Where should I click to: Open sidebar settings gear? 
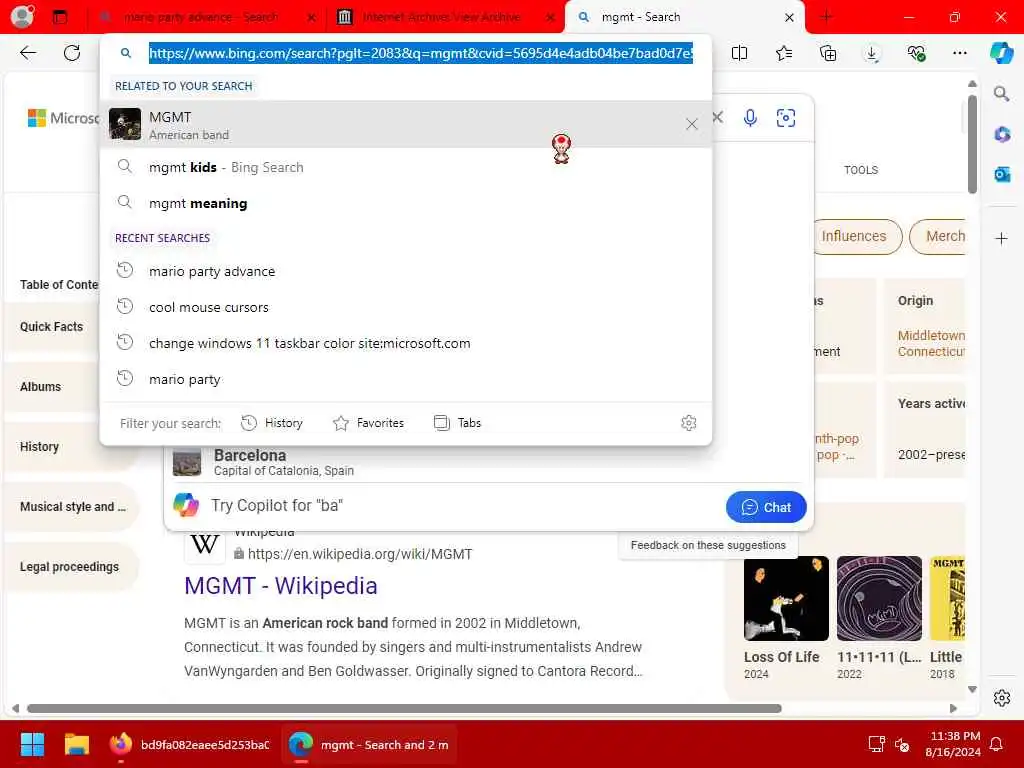[x=1002, y=698]
